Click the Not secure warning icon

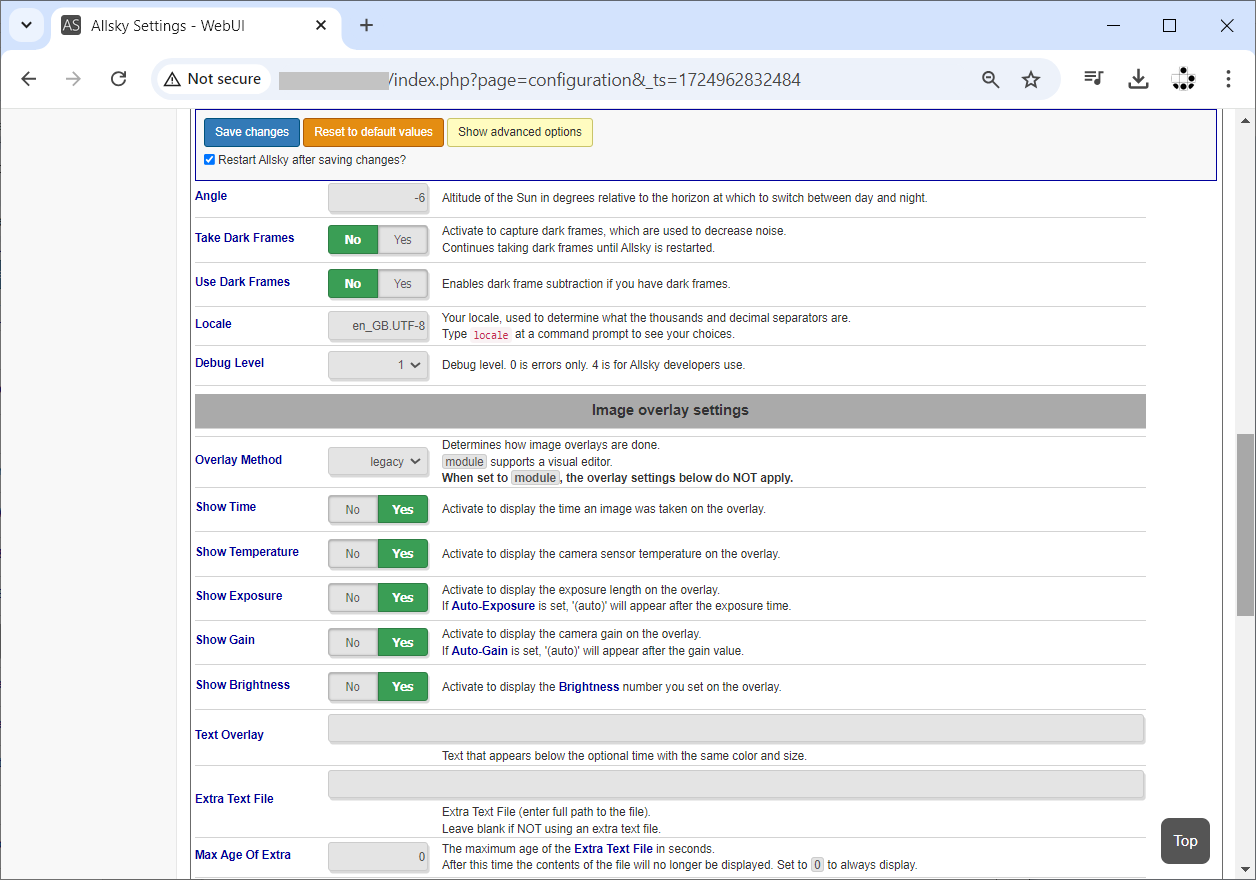(173, 79)
